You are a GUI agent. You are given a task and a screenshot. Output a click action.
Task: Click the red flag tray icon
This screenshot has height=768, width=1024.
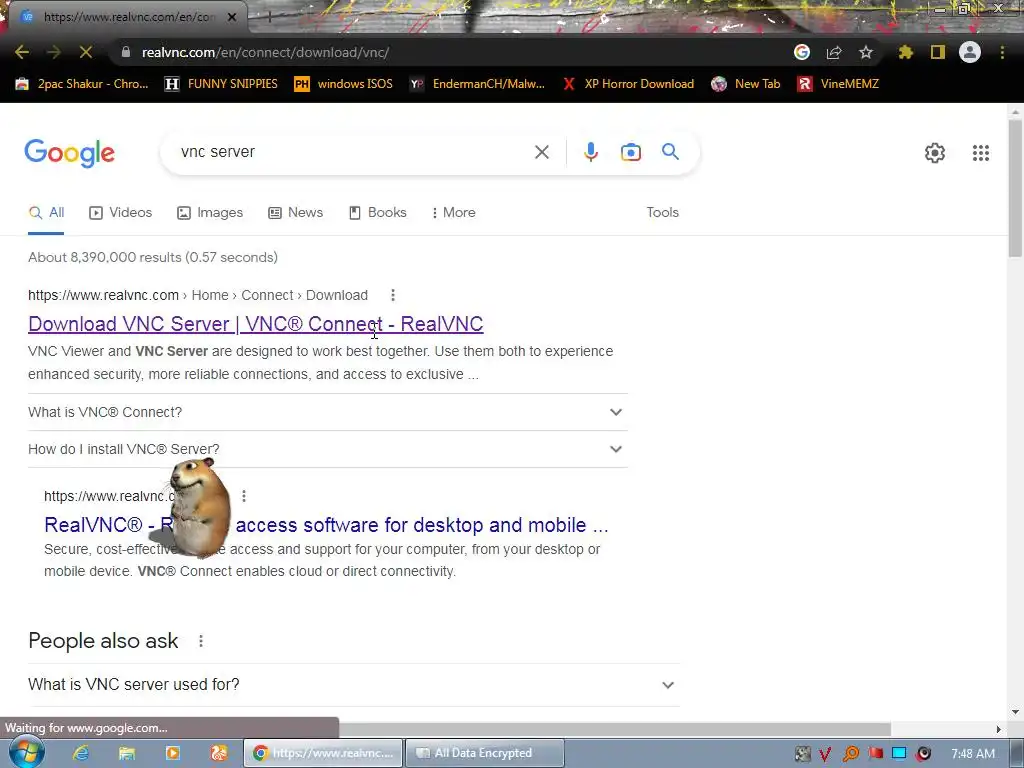point(875,754)
